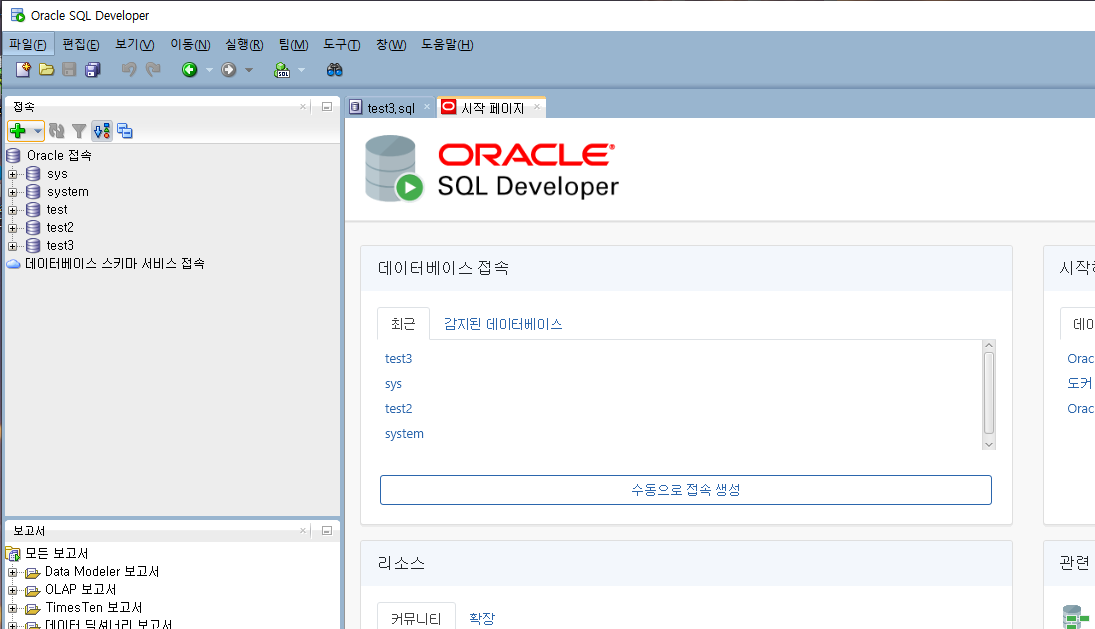Click the recent connections list scrollbar
The width and height of the screenshot is (1095, 629).
[988, 394]
